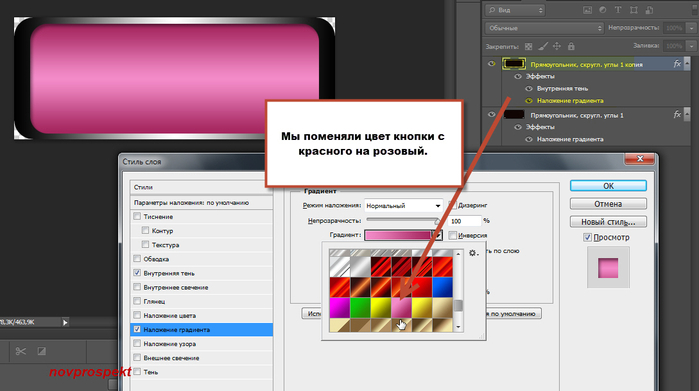This screenshot has width=699, height=391.
Task: Filter layers by shape layer icon
Action: (633, 10)
